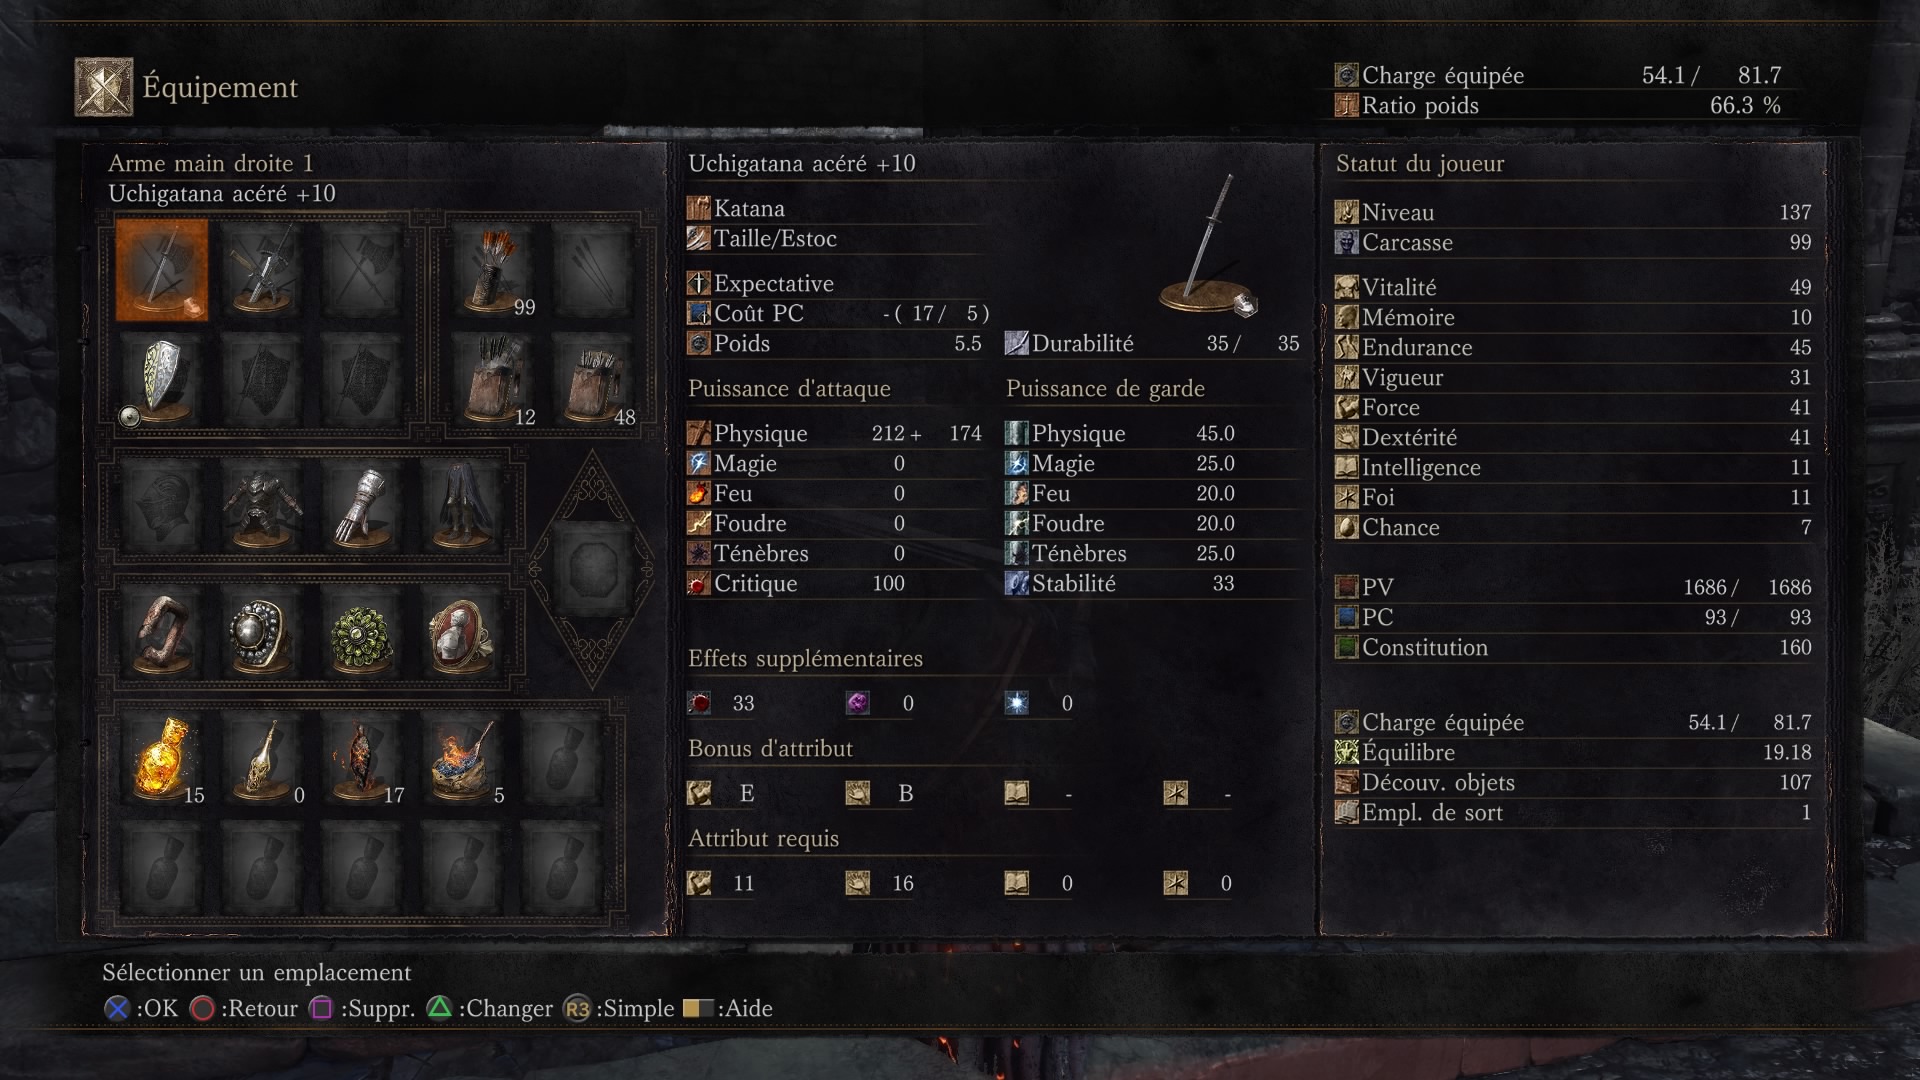1920x1080 pixels.
Task: Select the empty helmet slot
Action: [x=162, y=507]
